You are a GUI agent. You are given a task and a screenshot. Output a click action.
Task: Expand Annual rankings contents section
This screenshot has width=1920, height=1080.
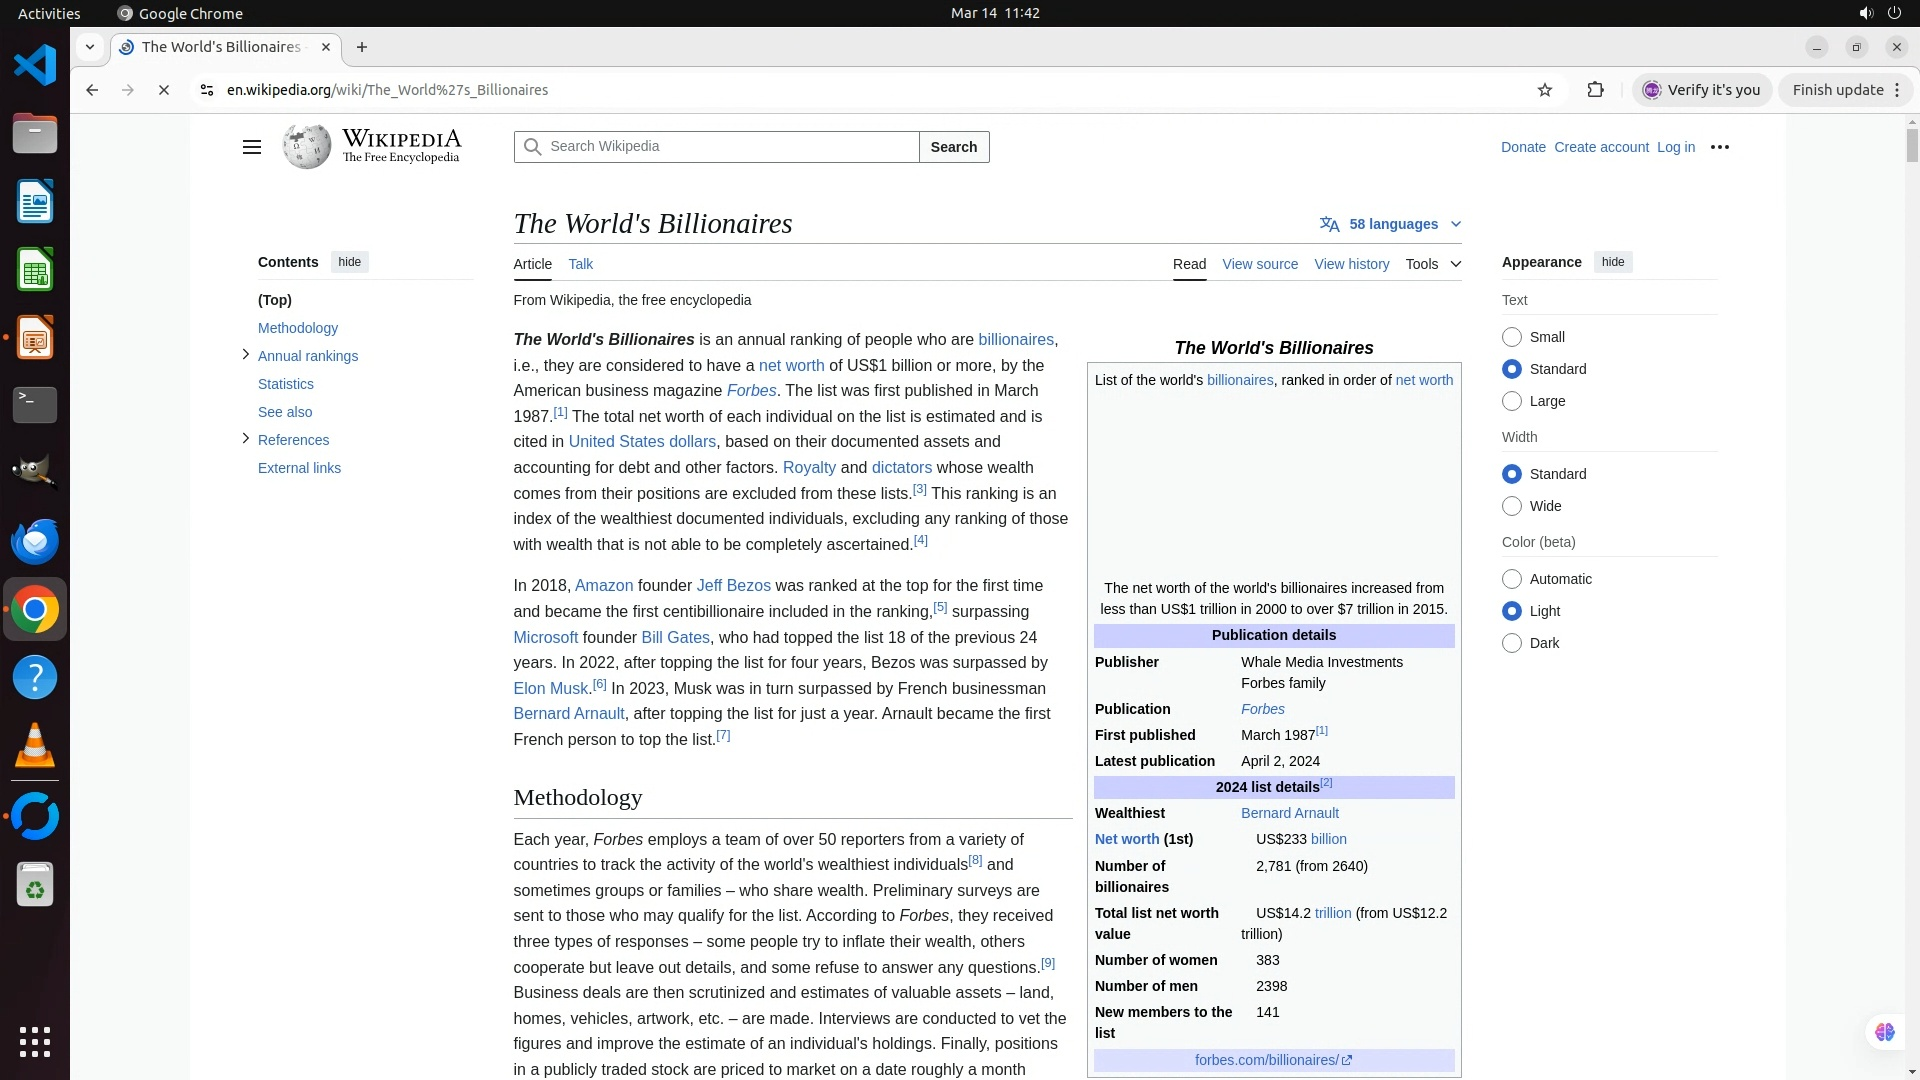[x=246, y=355]
